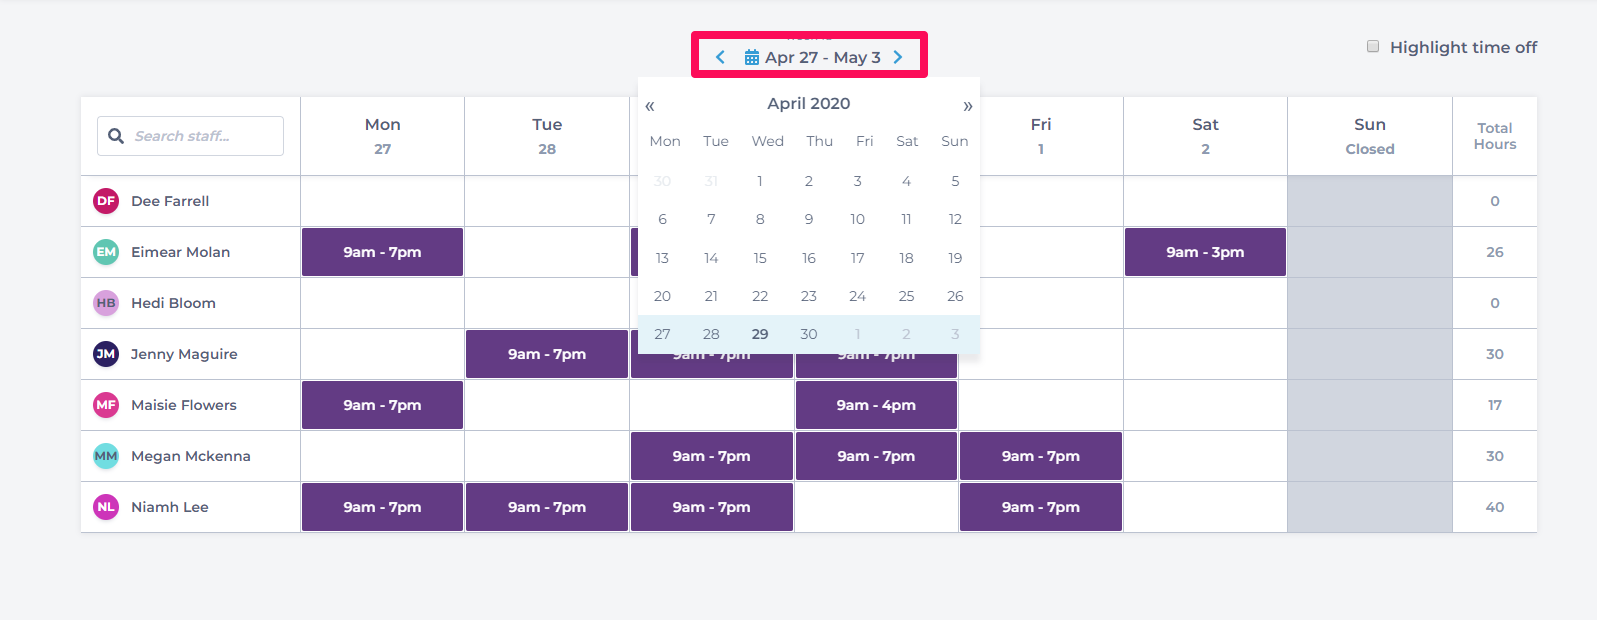The image size is (1597, 620).
Task: Jump to previous month in date picker
Action: point(650,106)
